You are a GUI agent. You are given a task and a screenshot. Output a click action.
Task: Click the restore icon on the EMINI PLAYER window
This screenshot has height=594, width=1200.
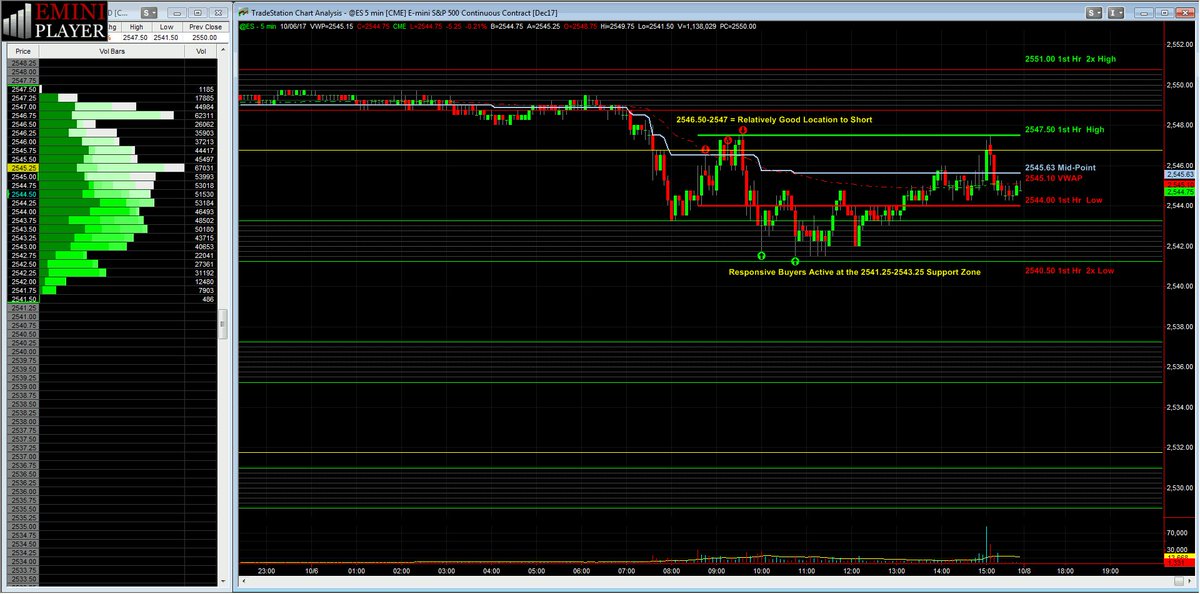tap(197, 13)
